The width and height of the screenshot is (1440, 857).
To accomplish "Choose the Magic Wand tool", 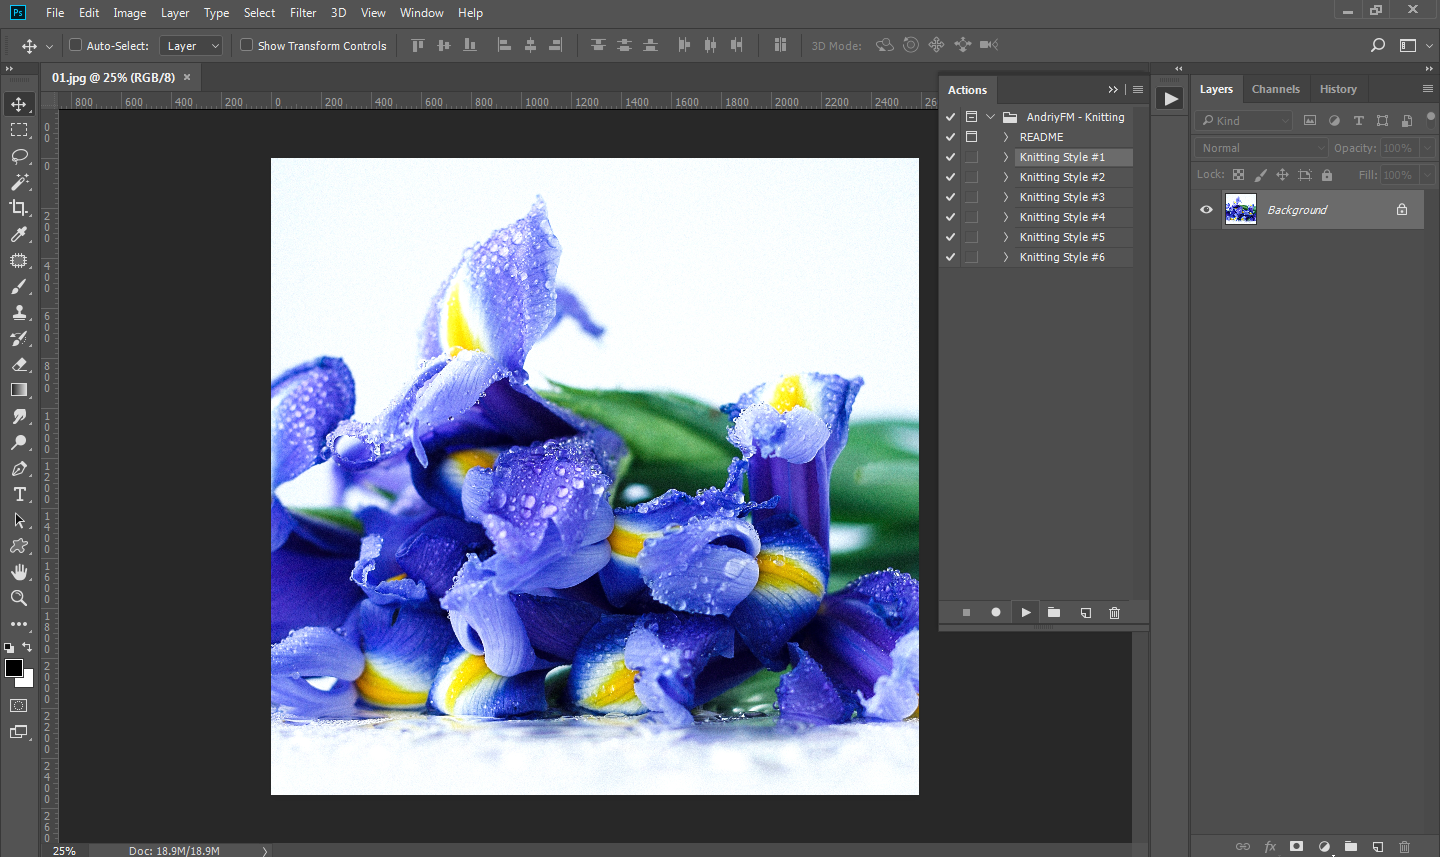I will point(19,182).
